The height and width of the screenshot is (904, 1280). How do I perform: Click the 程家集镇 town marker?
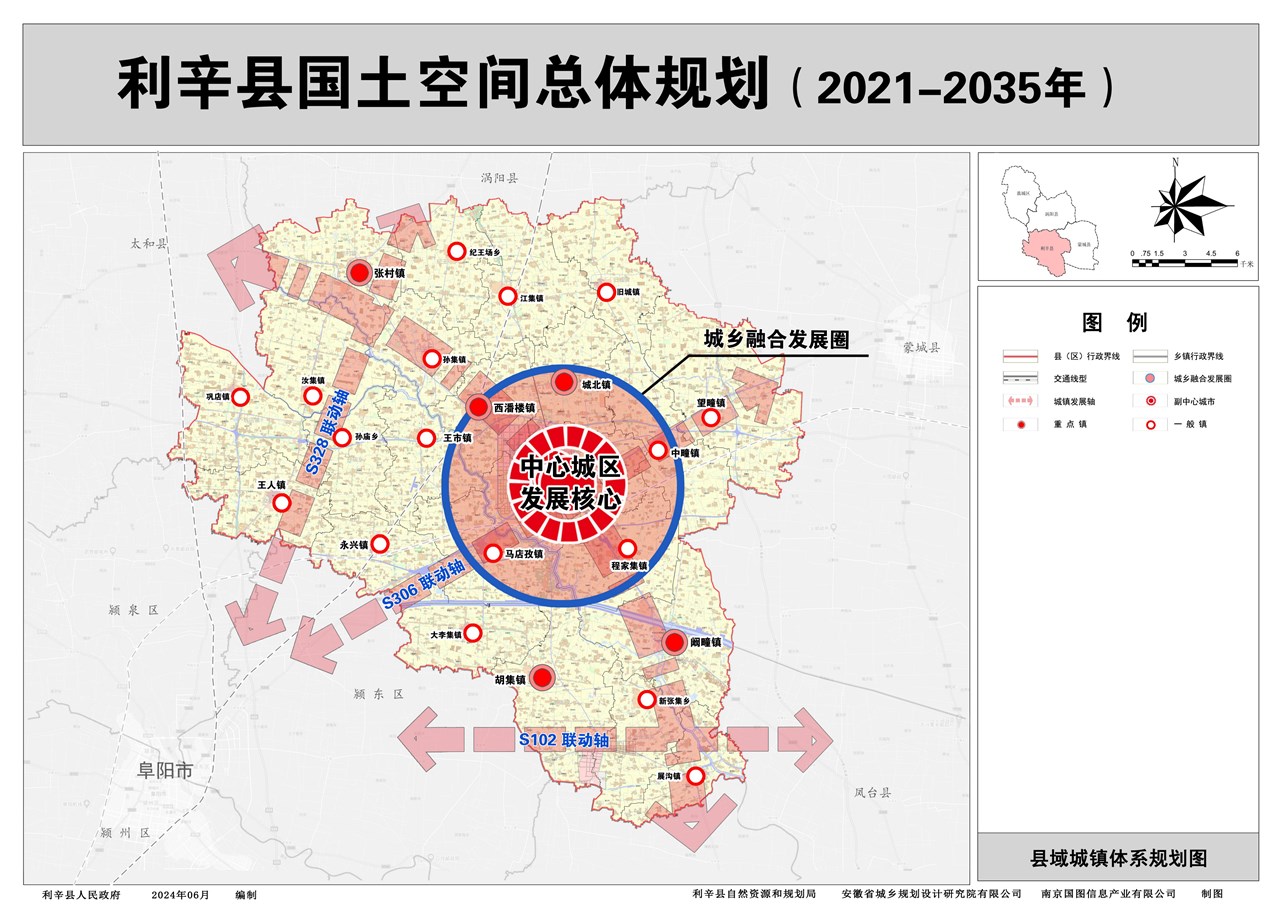click(628, 549)
